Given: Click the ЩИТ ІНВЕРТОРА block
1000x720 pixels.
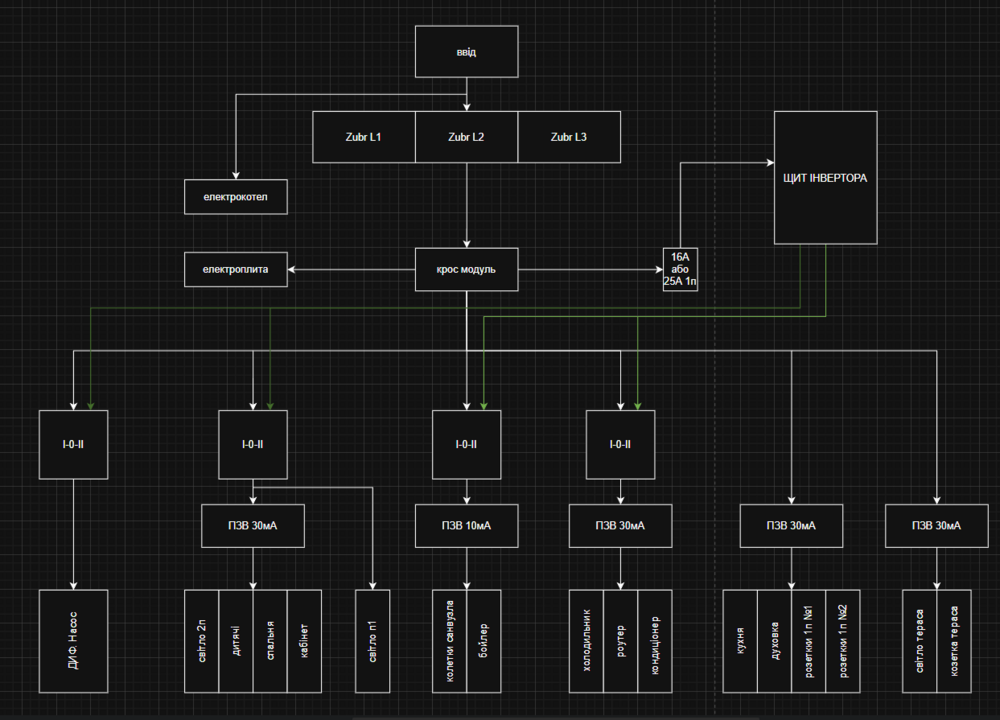Looking at the screenshot, I should 825,178.
